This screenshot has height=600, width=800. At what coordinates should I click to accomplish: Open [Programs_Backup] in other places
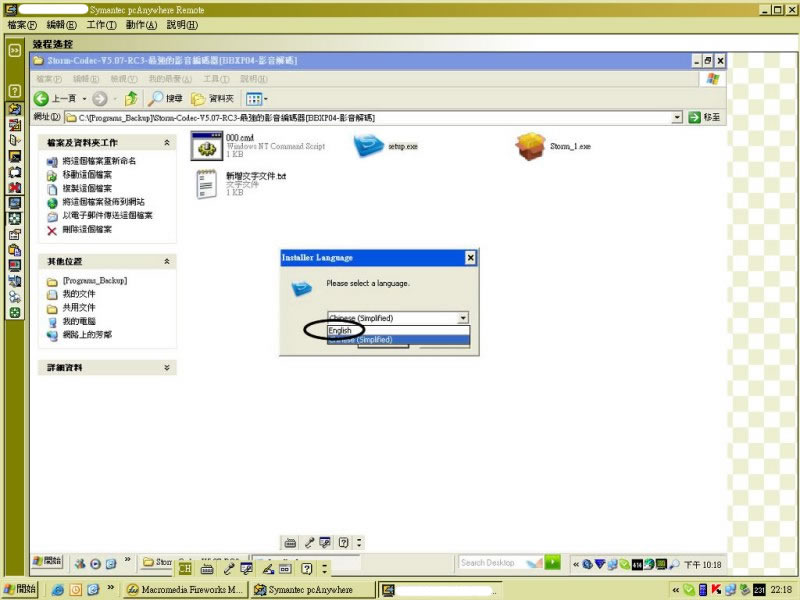click(x=95, y=281)
